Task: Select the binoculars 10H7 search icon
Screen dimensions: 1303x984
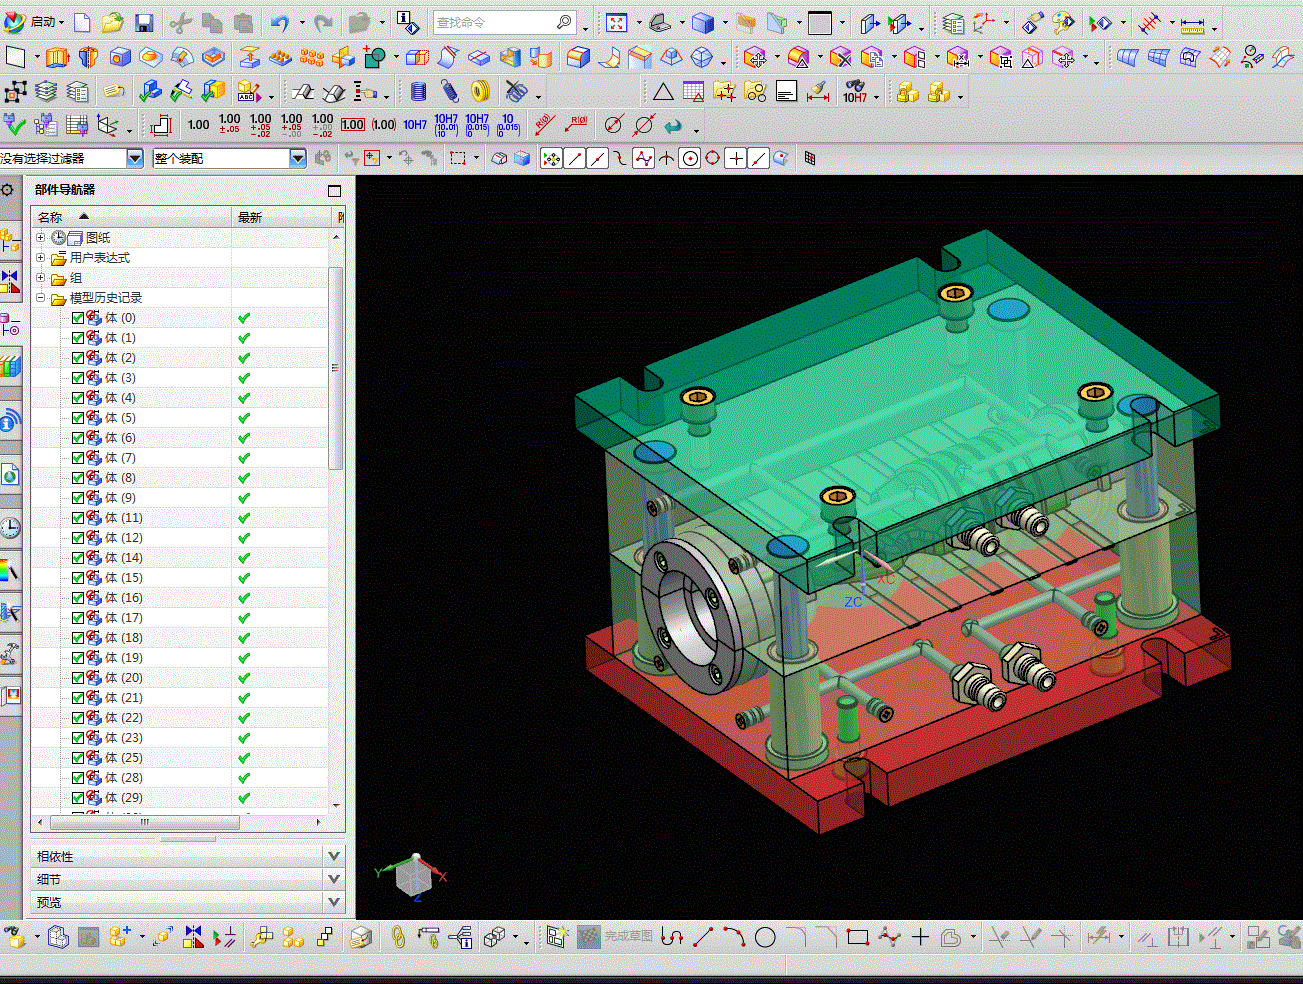Action: tap(855, 92)
